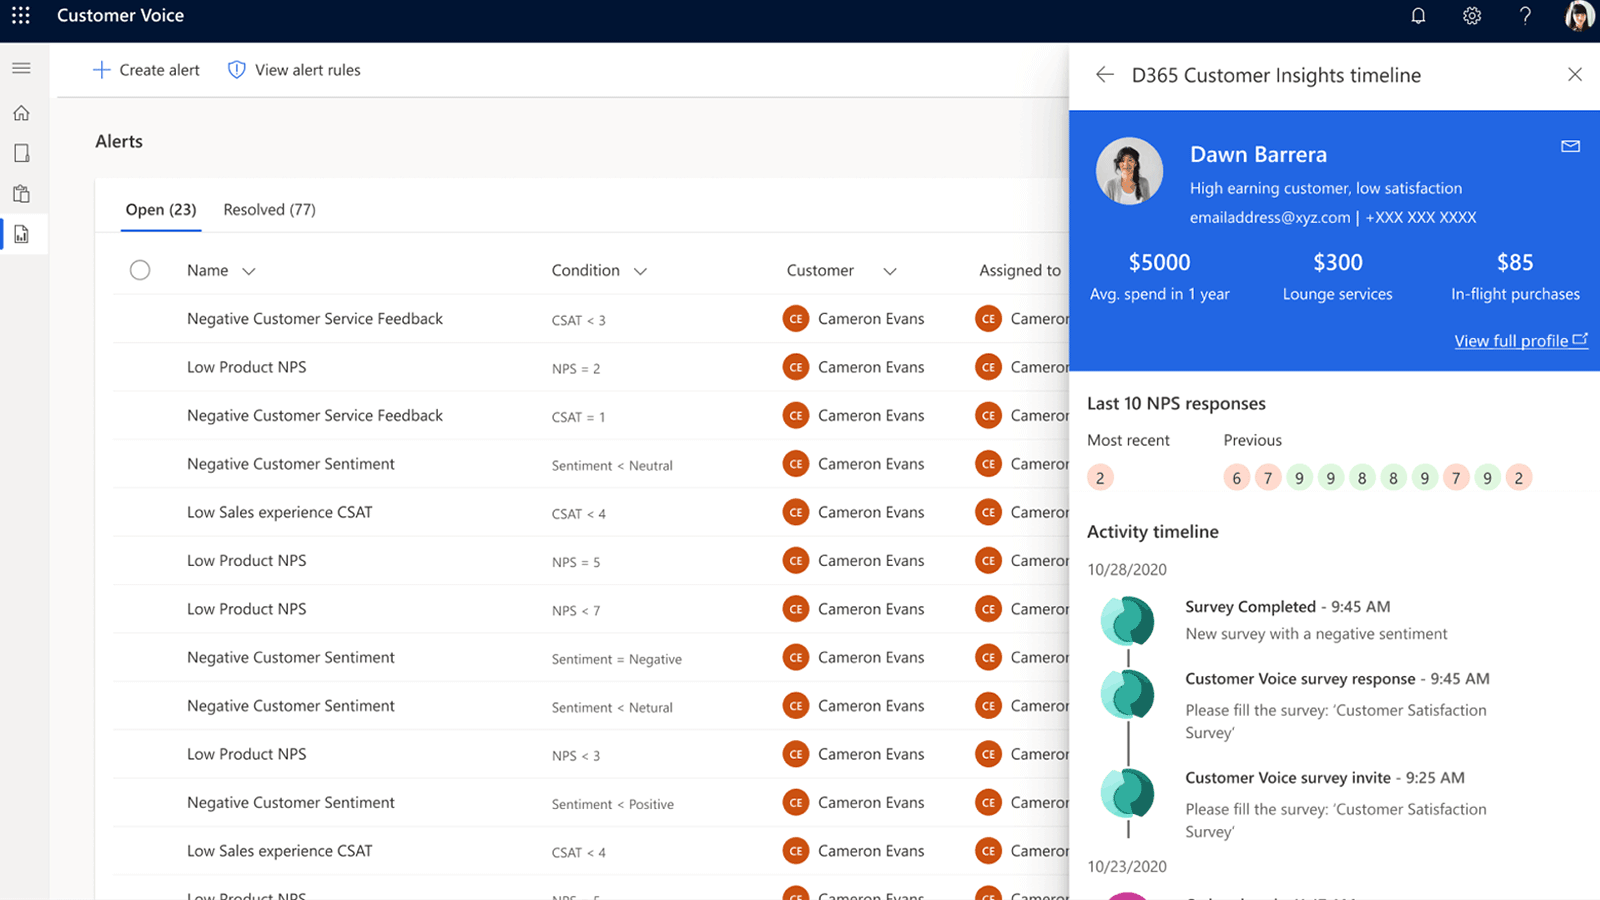
Task: Open the View full profile link
Action: 1521,341
